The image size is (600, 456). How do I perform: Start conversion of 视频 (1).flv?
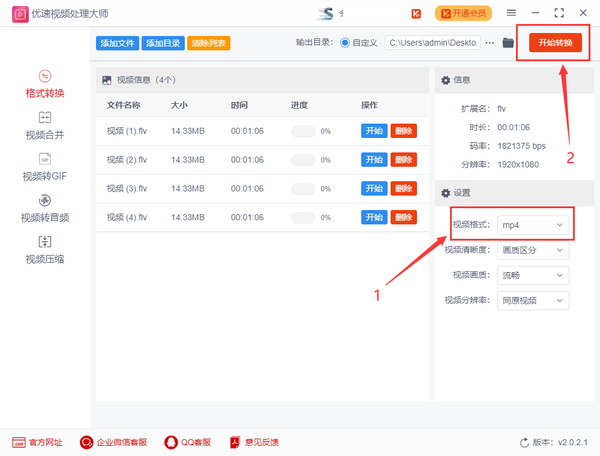374,131
